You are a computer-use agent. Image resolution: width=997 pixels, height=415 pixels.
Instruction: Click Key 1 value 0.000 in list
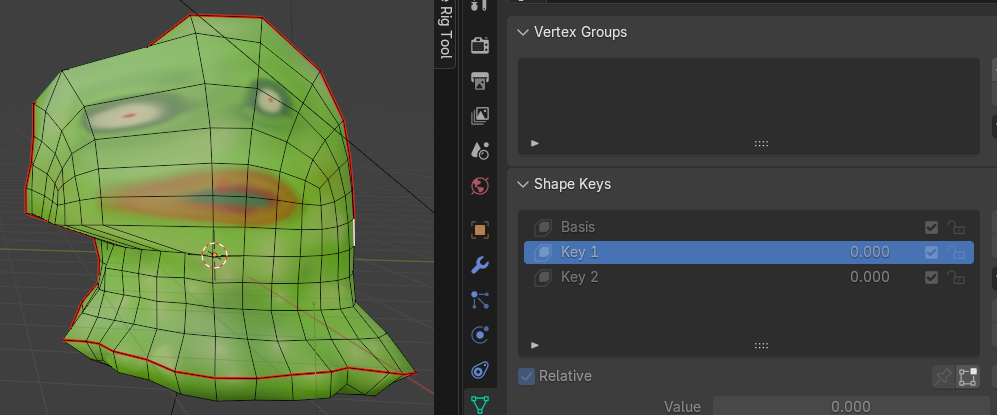click(x=870, y=252)
